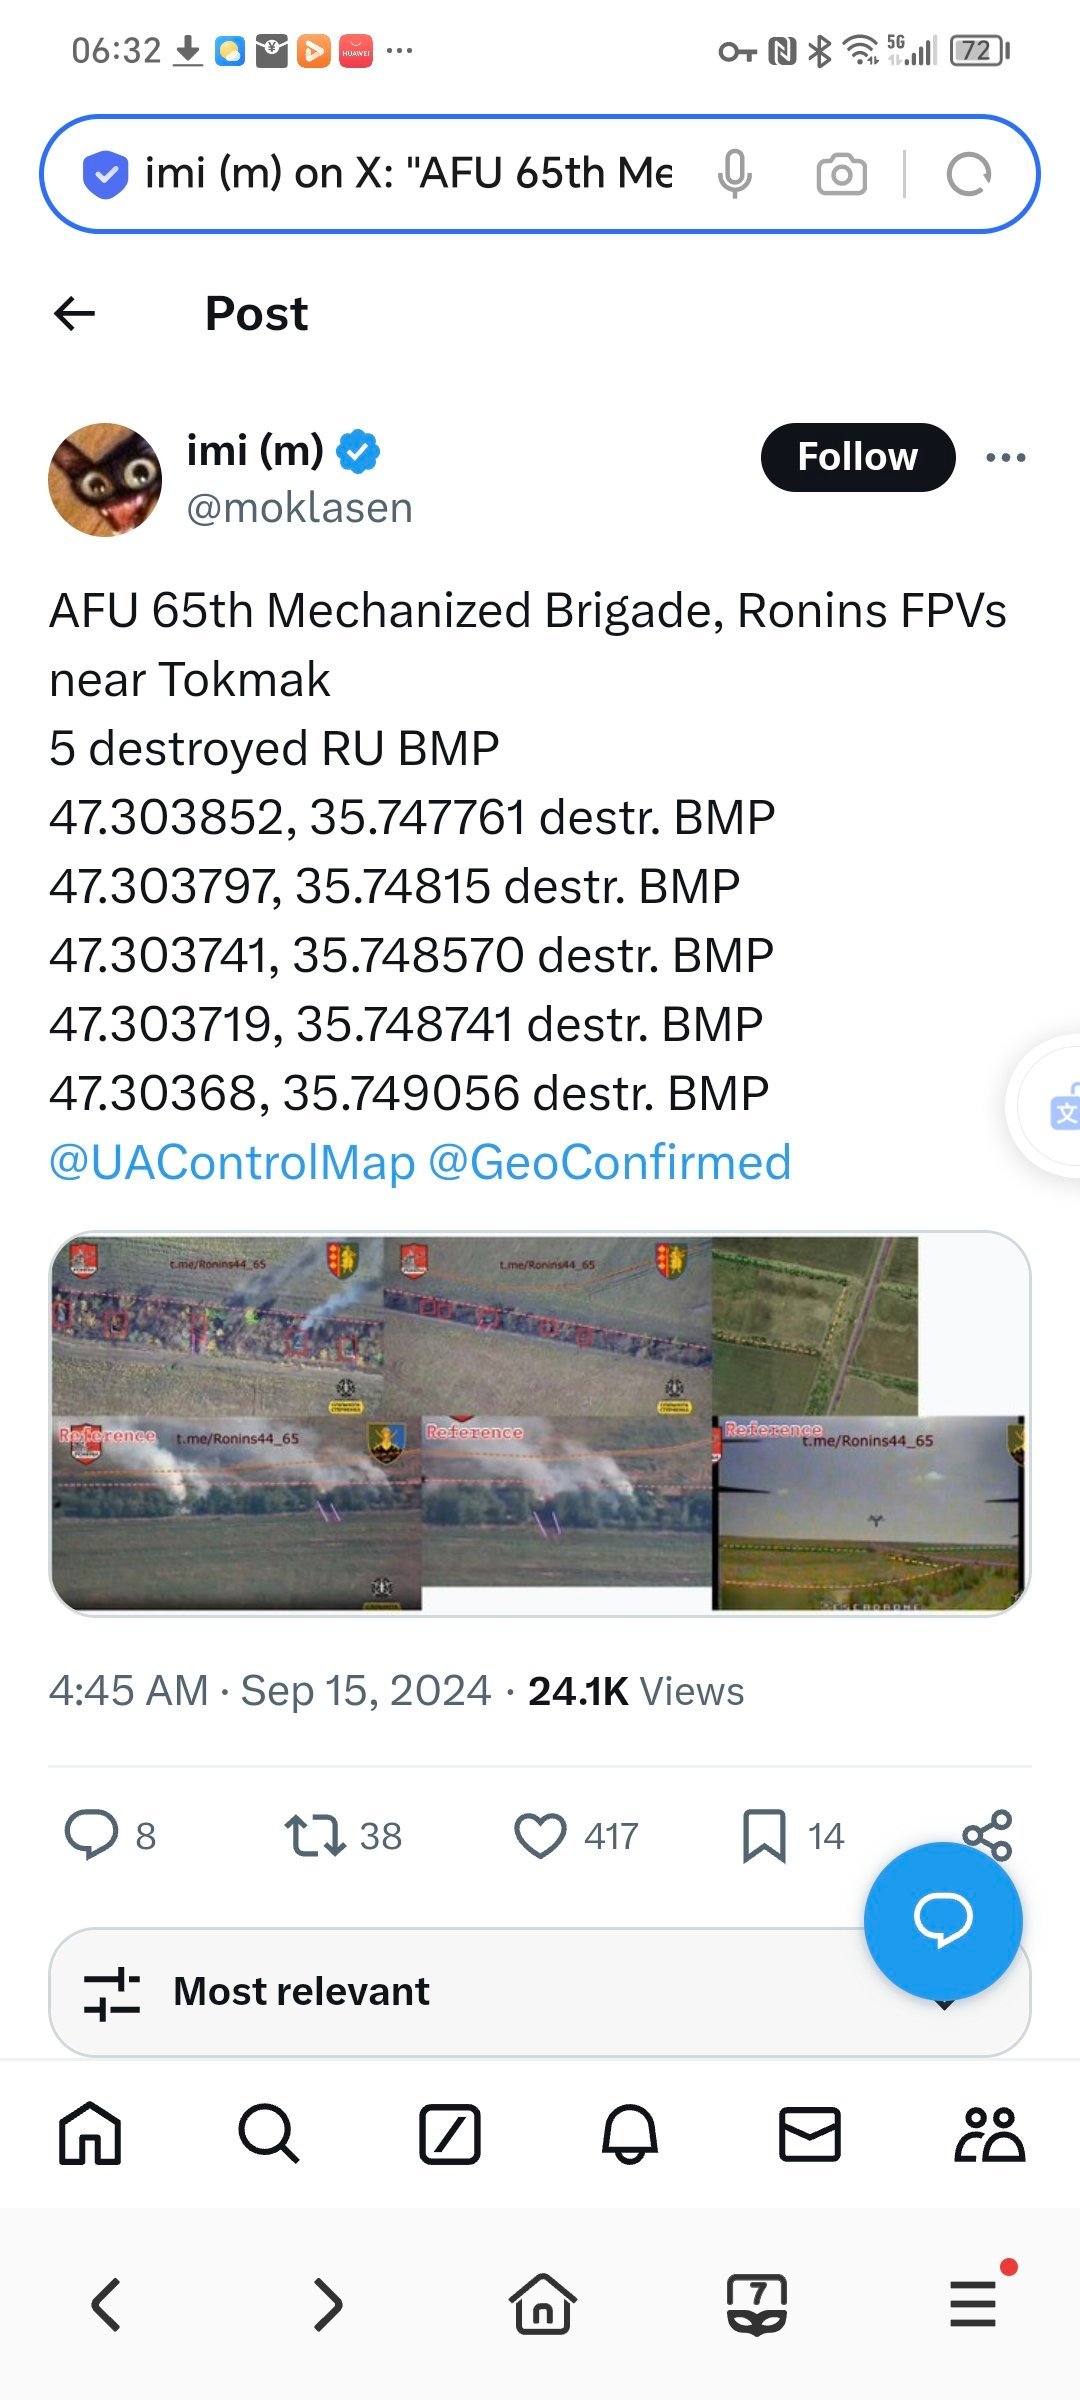Open the notifications bell
This screenshot has width=1080, height=2400.
[631, 2136]
